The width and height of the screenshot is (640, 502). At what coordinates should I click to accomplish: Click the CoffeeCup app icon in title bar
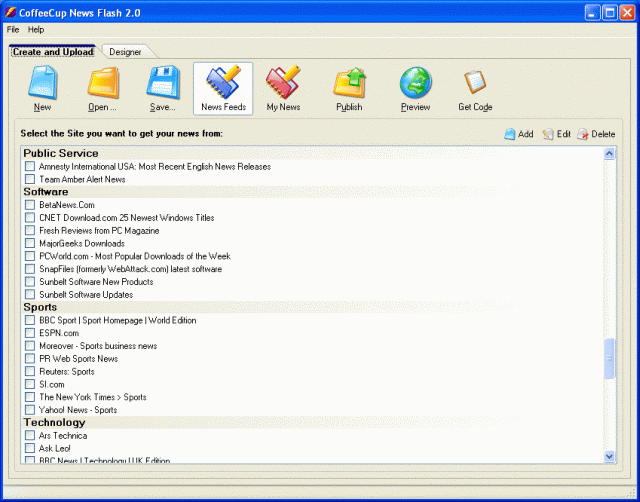pos(10,13)
